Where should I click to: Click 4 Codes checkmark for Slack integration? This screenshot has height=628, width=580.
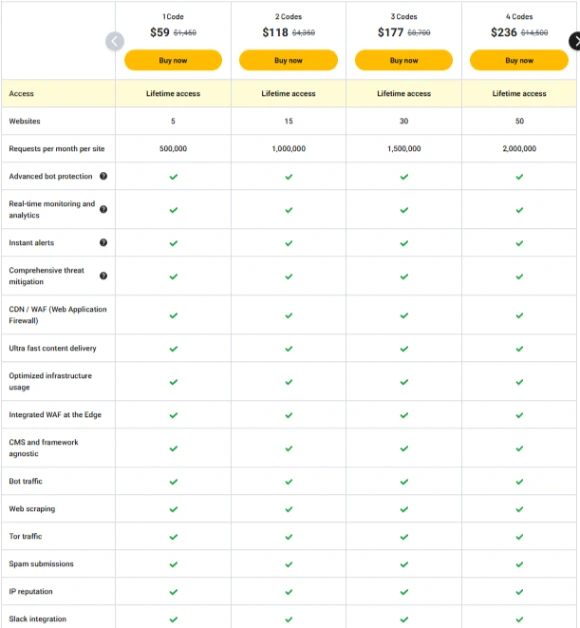(520, 620)
